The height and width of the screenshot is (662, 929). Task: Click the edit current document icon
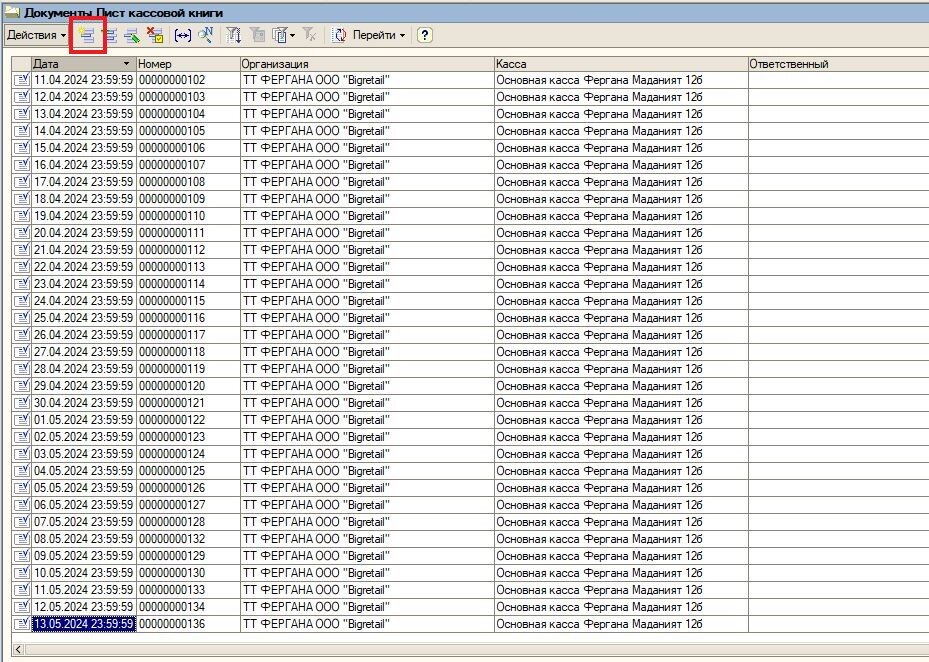click(132, 36)
